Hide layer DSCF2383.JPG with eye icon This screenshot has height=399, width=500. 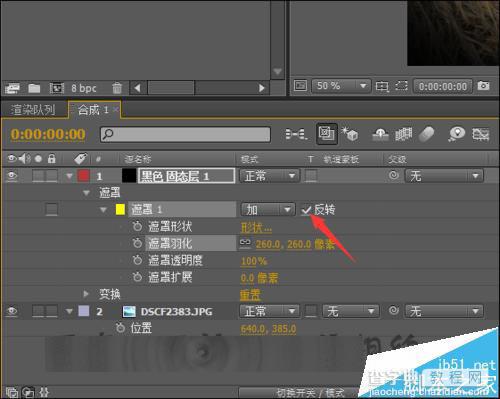(x=12, y=311)
